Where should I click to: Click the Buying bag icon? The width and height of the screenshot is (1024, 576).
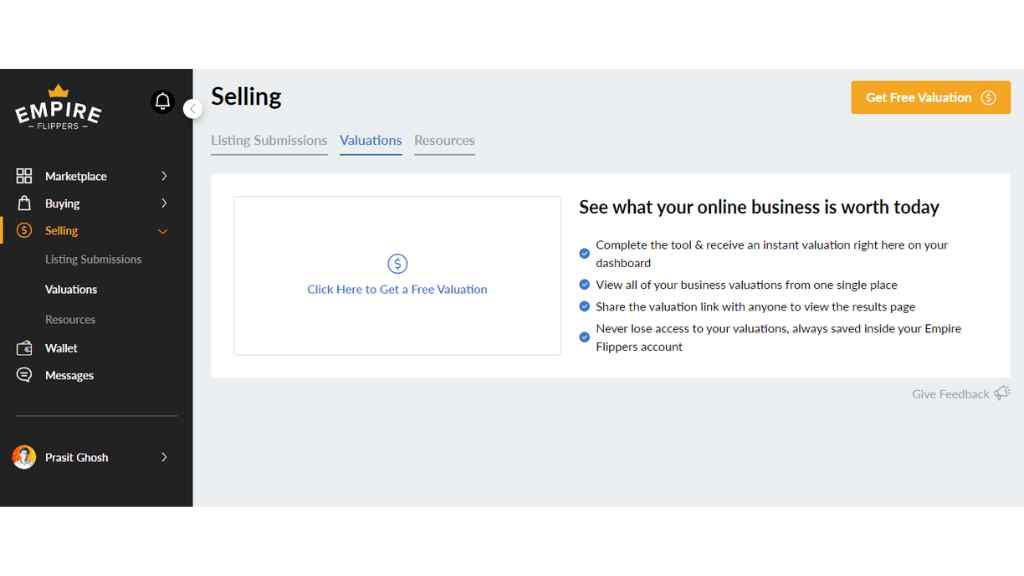click(x=24, y=203)
